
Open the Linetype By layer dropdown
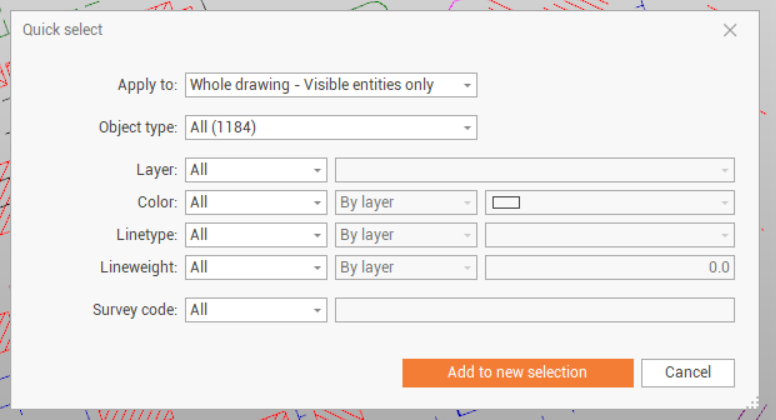tap(406, 235)
